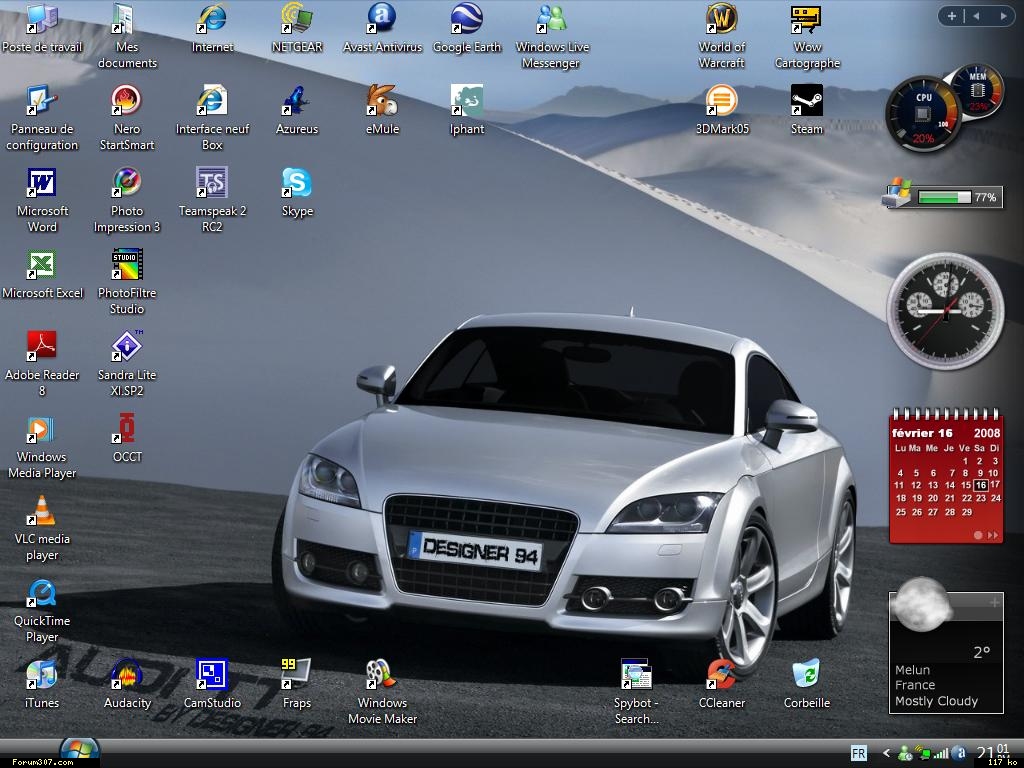This screenshot has width=1024, height=768.
Task: Open PhotoFiltre Studio shortcut
Action: (x=127, y=265)
